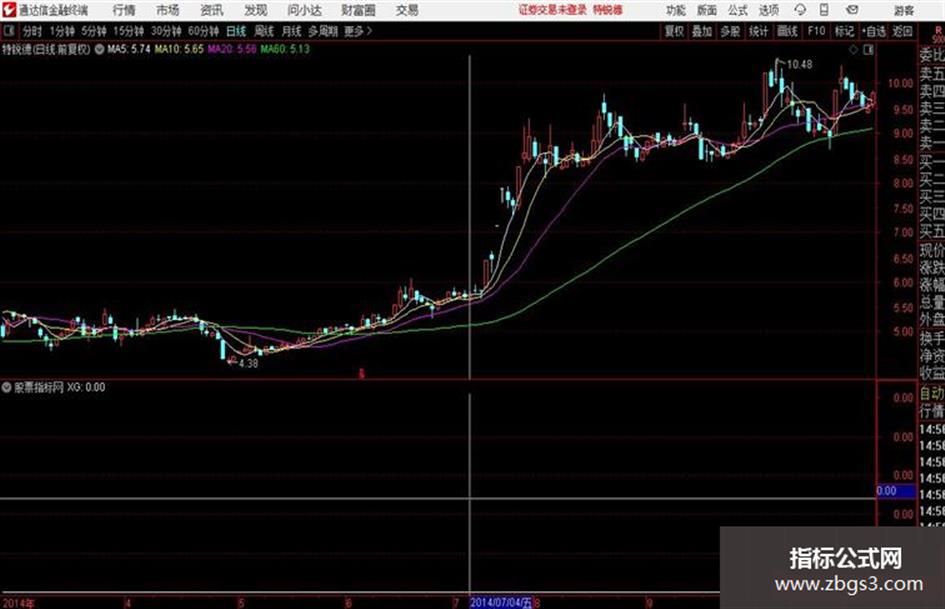The image size is (945, 609).
Task: Click the 统计 statistics toolbar button
Action: [x=758, y=31]
